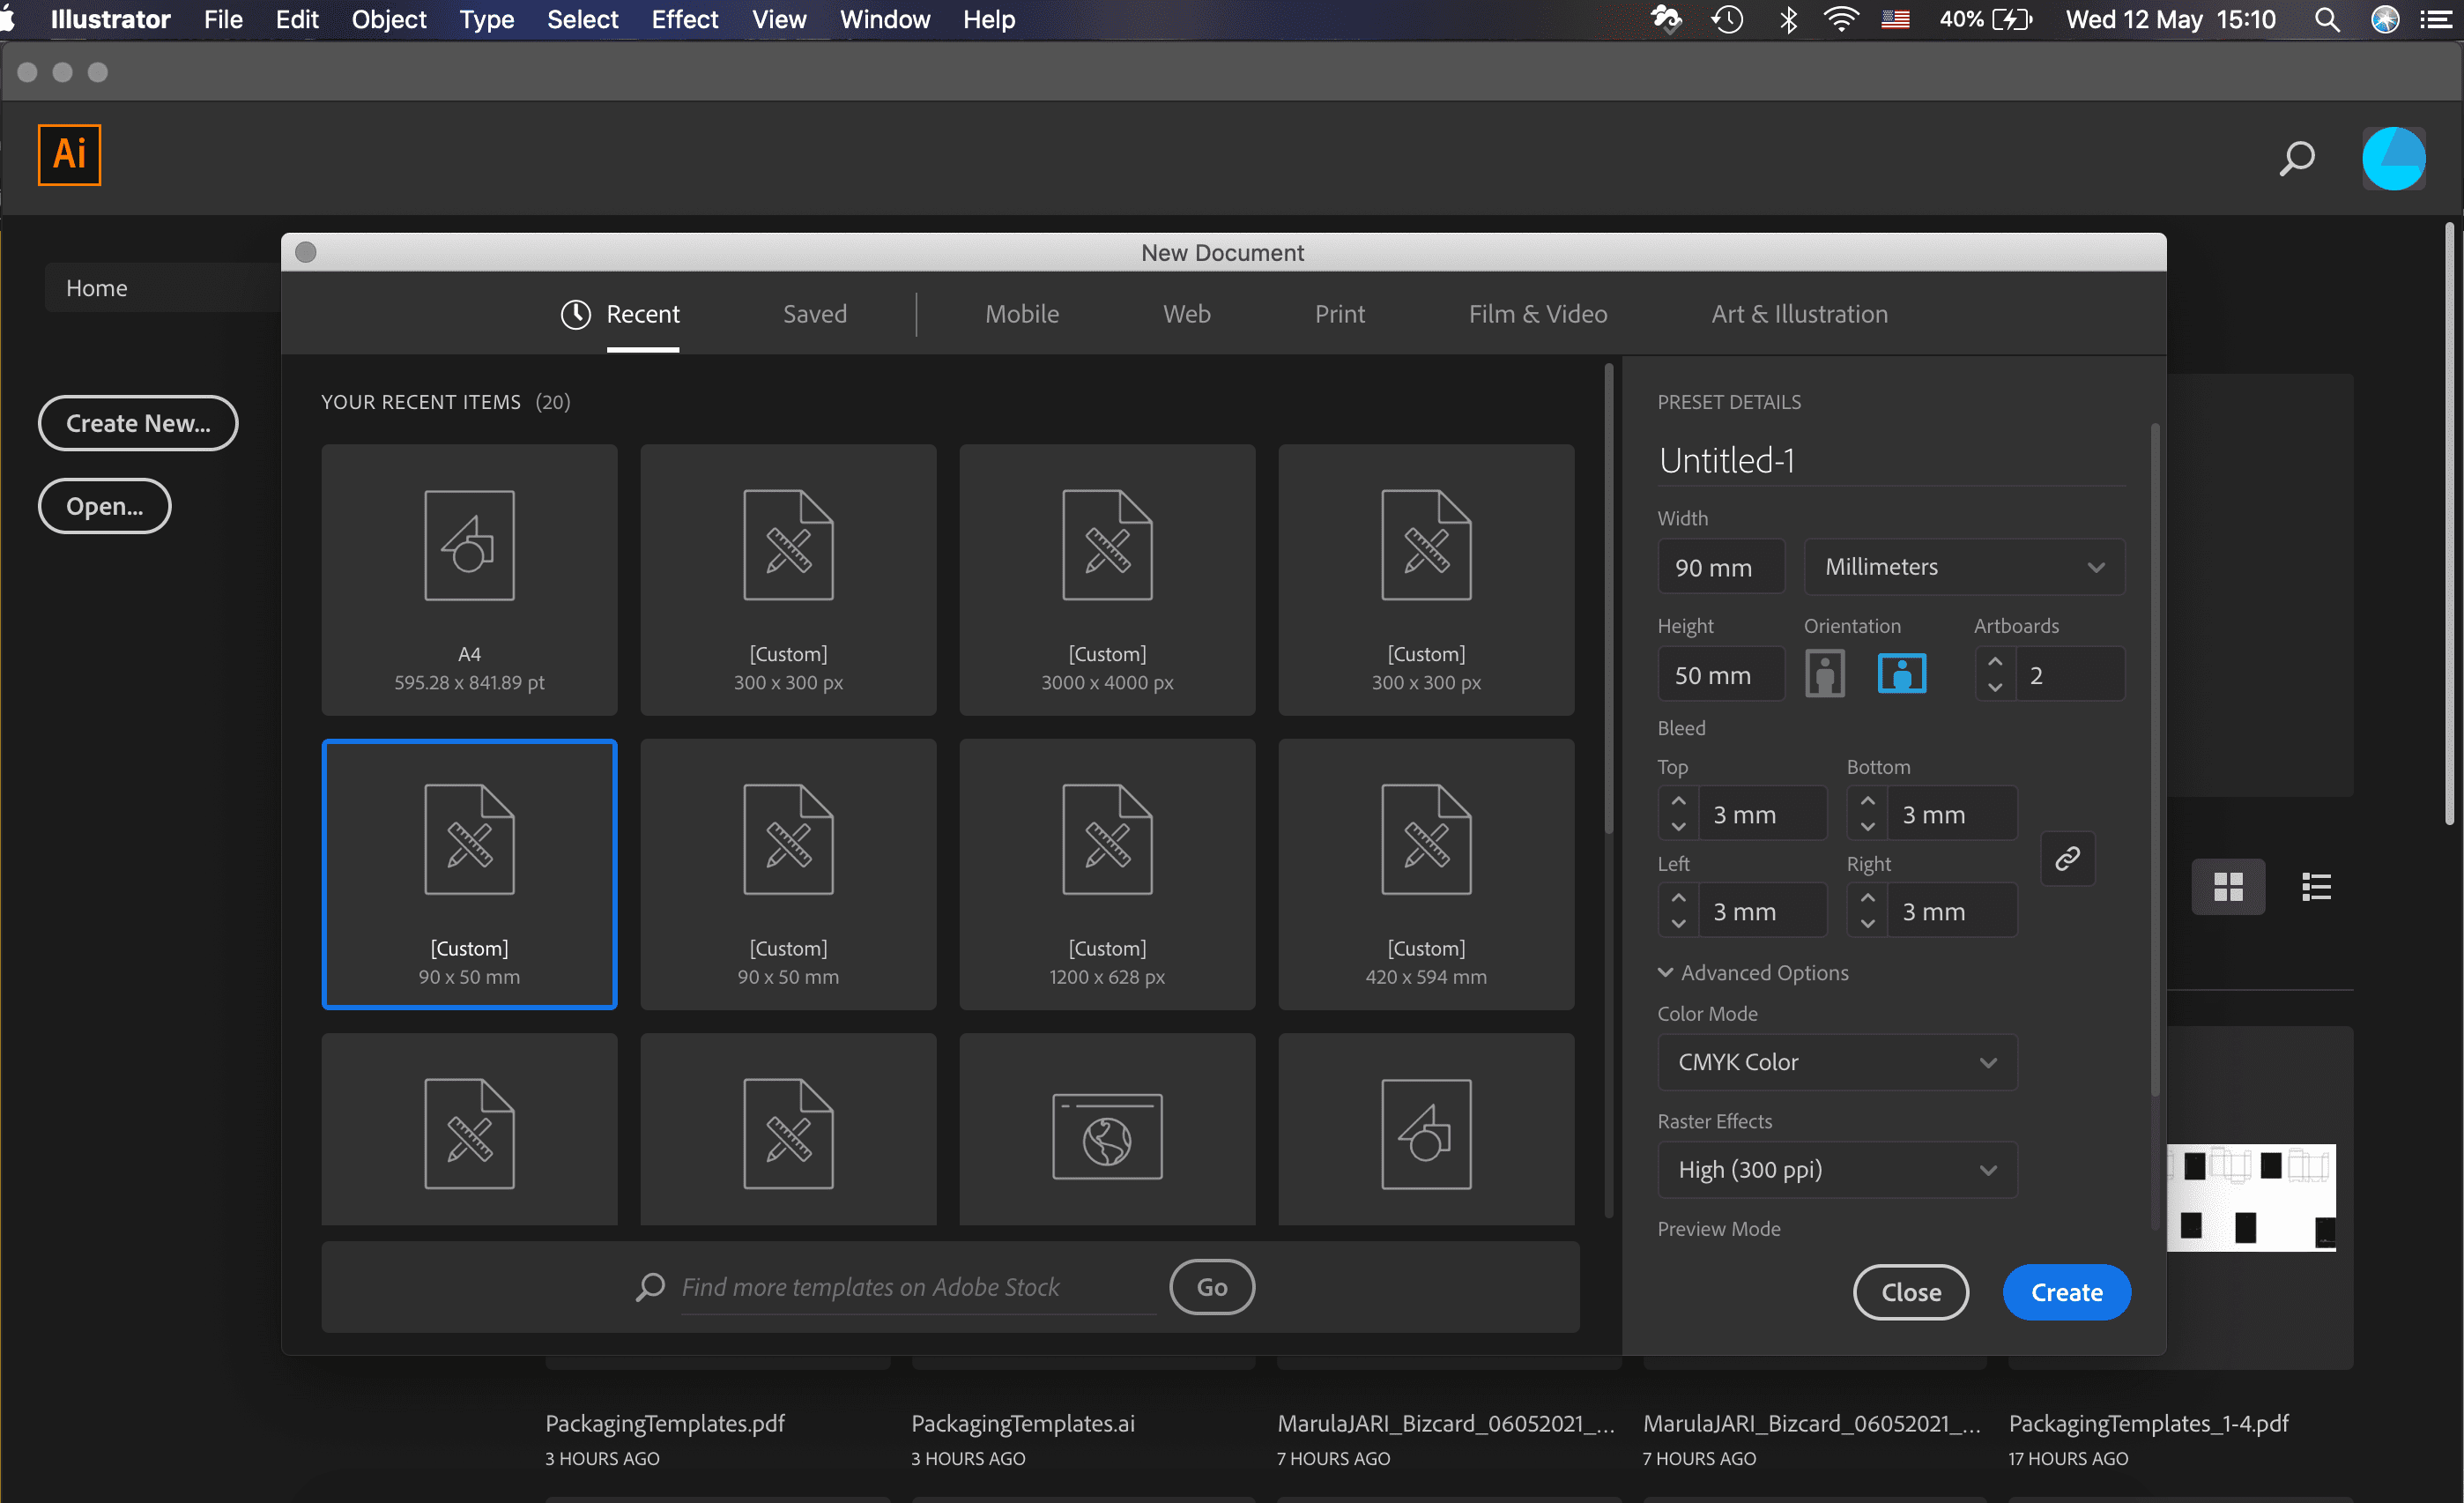Decrease top bleed value
Screen dimensions: 2464x1503
pyautogui.click(x=1678, y=826)
